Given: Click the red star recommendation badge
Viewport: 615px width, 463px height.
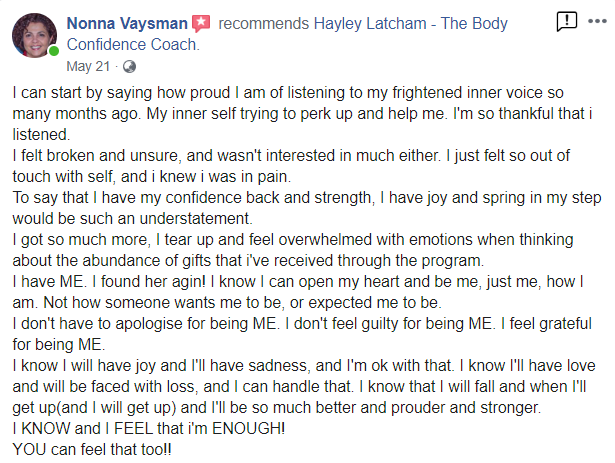Looking at the screenshot, I should [x=201, y=24].
